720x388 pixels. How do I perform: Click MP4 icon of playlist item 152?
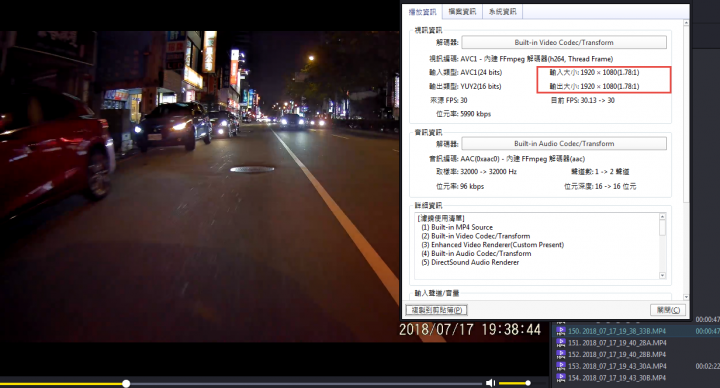point(561,354)
